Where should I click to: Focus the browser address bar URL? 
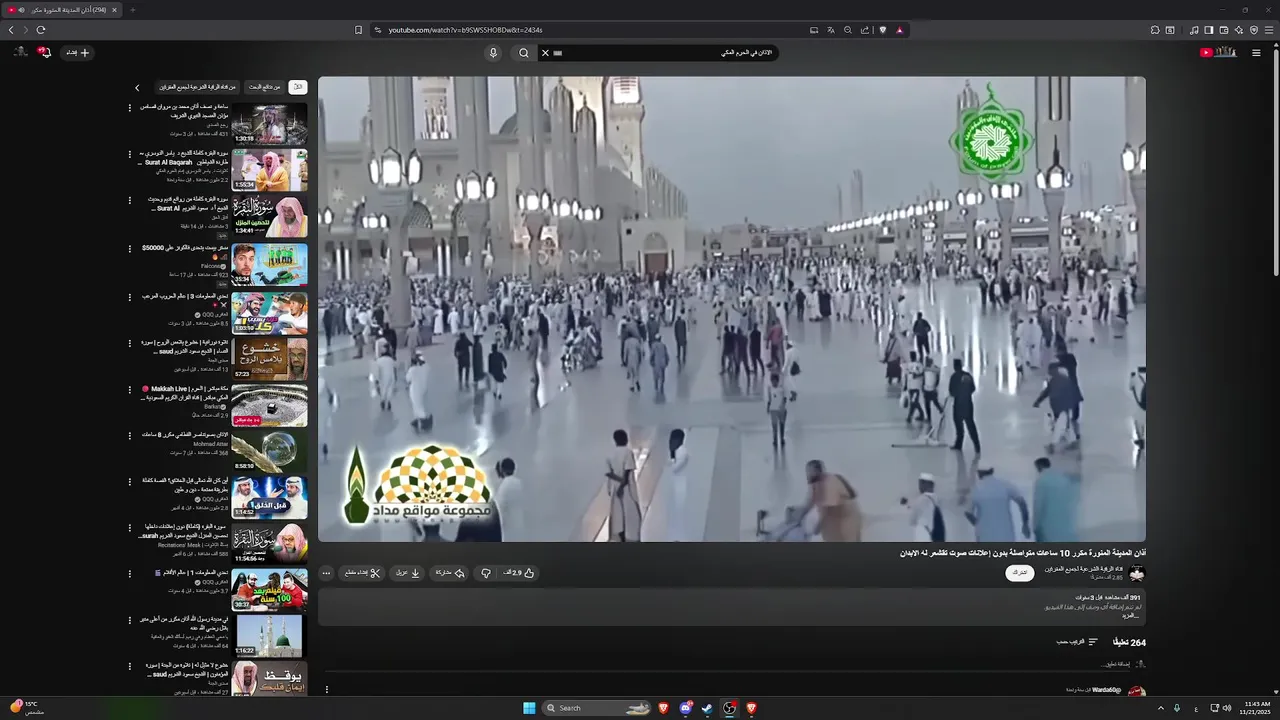click(465, 30)
